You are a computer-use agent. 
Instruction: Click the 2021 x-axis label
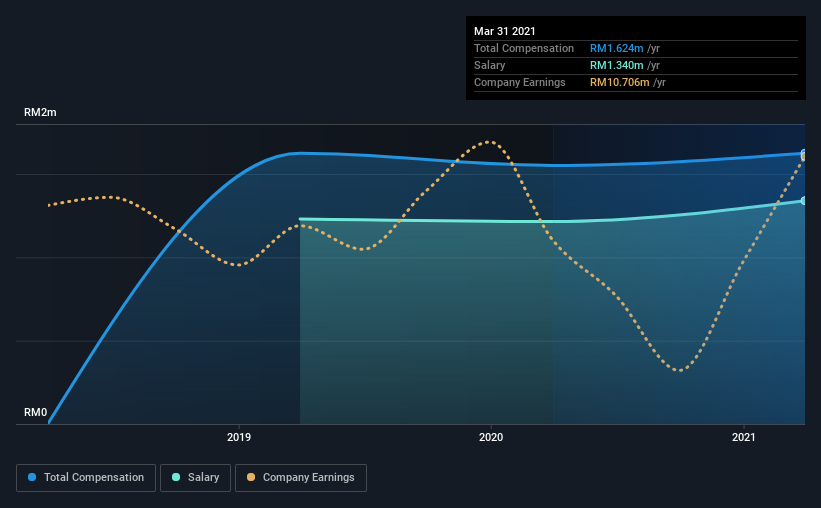(x=744, y=437)
